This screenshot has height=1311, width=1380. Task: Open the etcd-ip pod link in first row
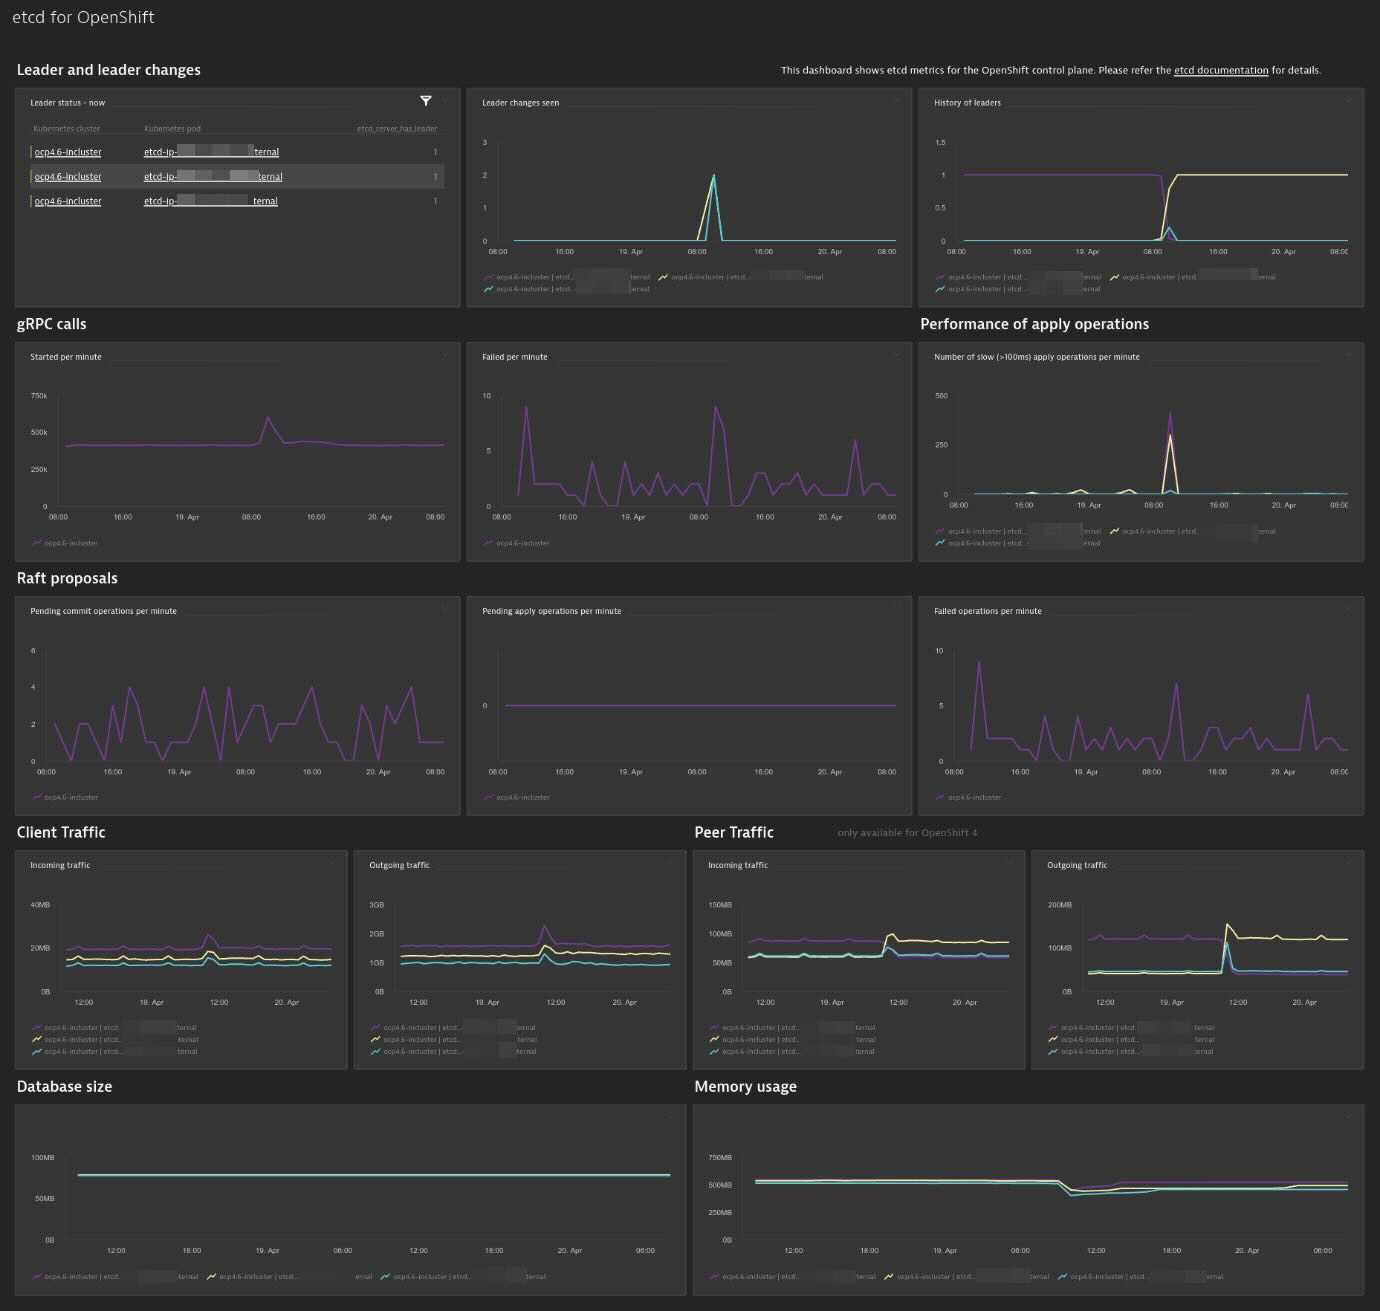(211, 152)
